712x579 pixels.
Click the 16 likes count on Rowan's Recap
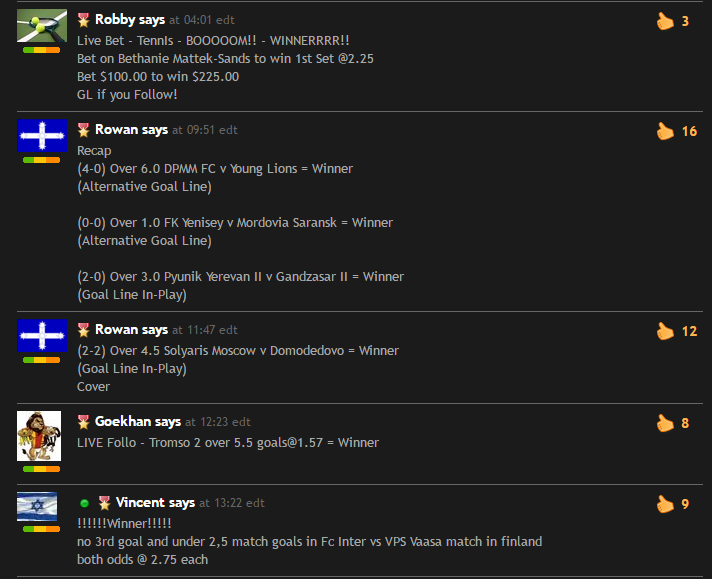(x=689, y=132)
